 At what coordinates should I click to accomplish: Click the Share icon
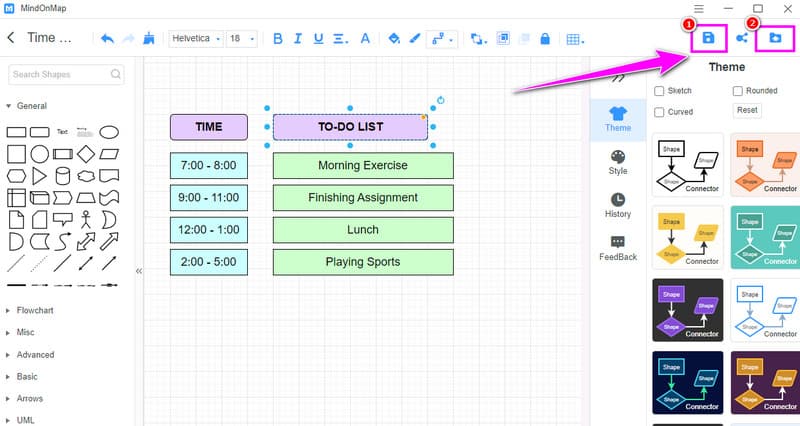(742, 39)
